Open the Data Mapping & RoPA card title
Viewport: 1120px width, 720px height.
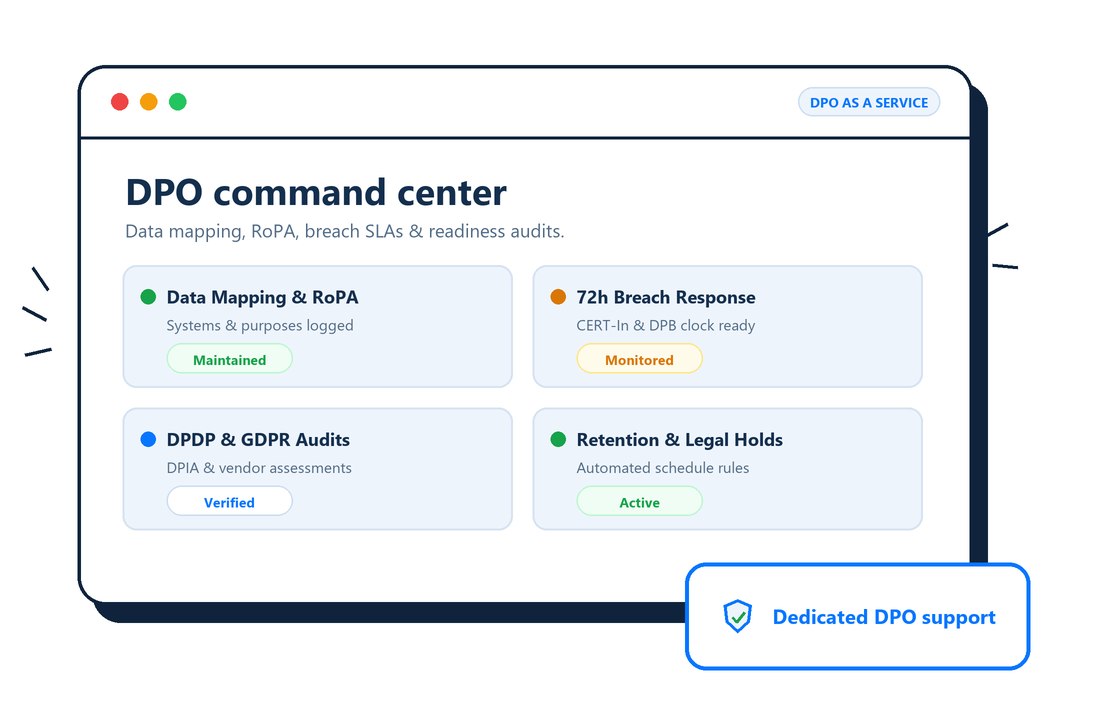(x=262, y=297)
